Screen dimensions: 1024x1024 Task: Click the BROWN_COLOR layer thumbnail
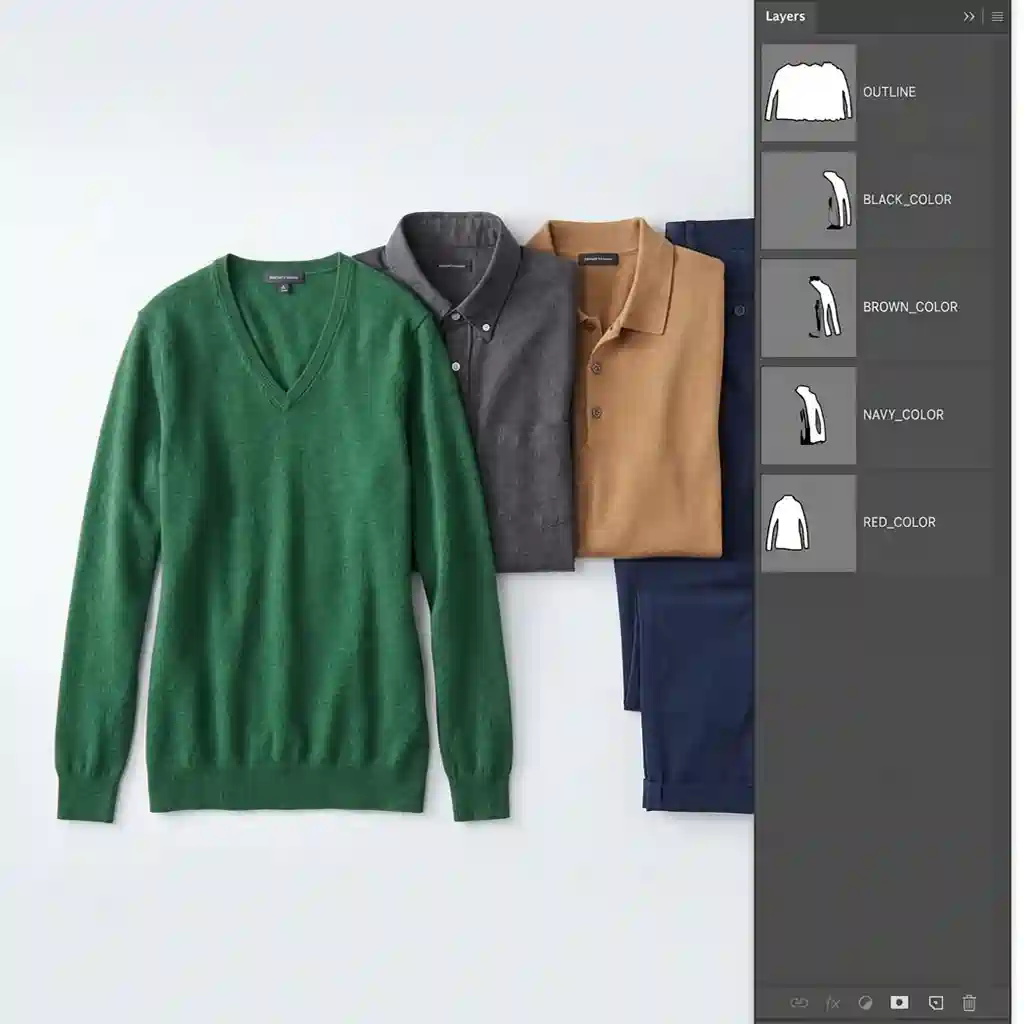point(808,308)
